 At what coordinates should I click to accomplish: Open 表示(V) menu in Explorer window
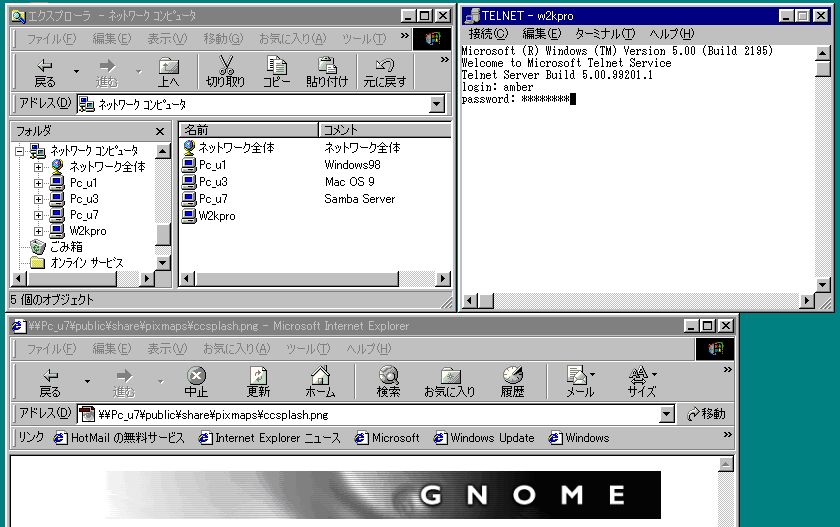click(167, 39)
